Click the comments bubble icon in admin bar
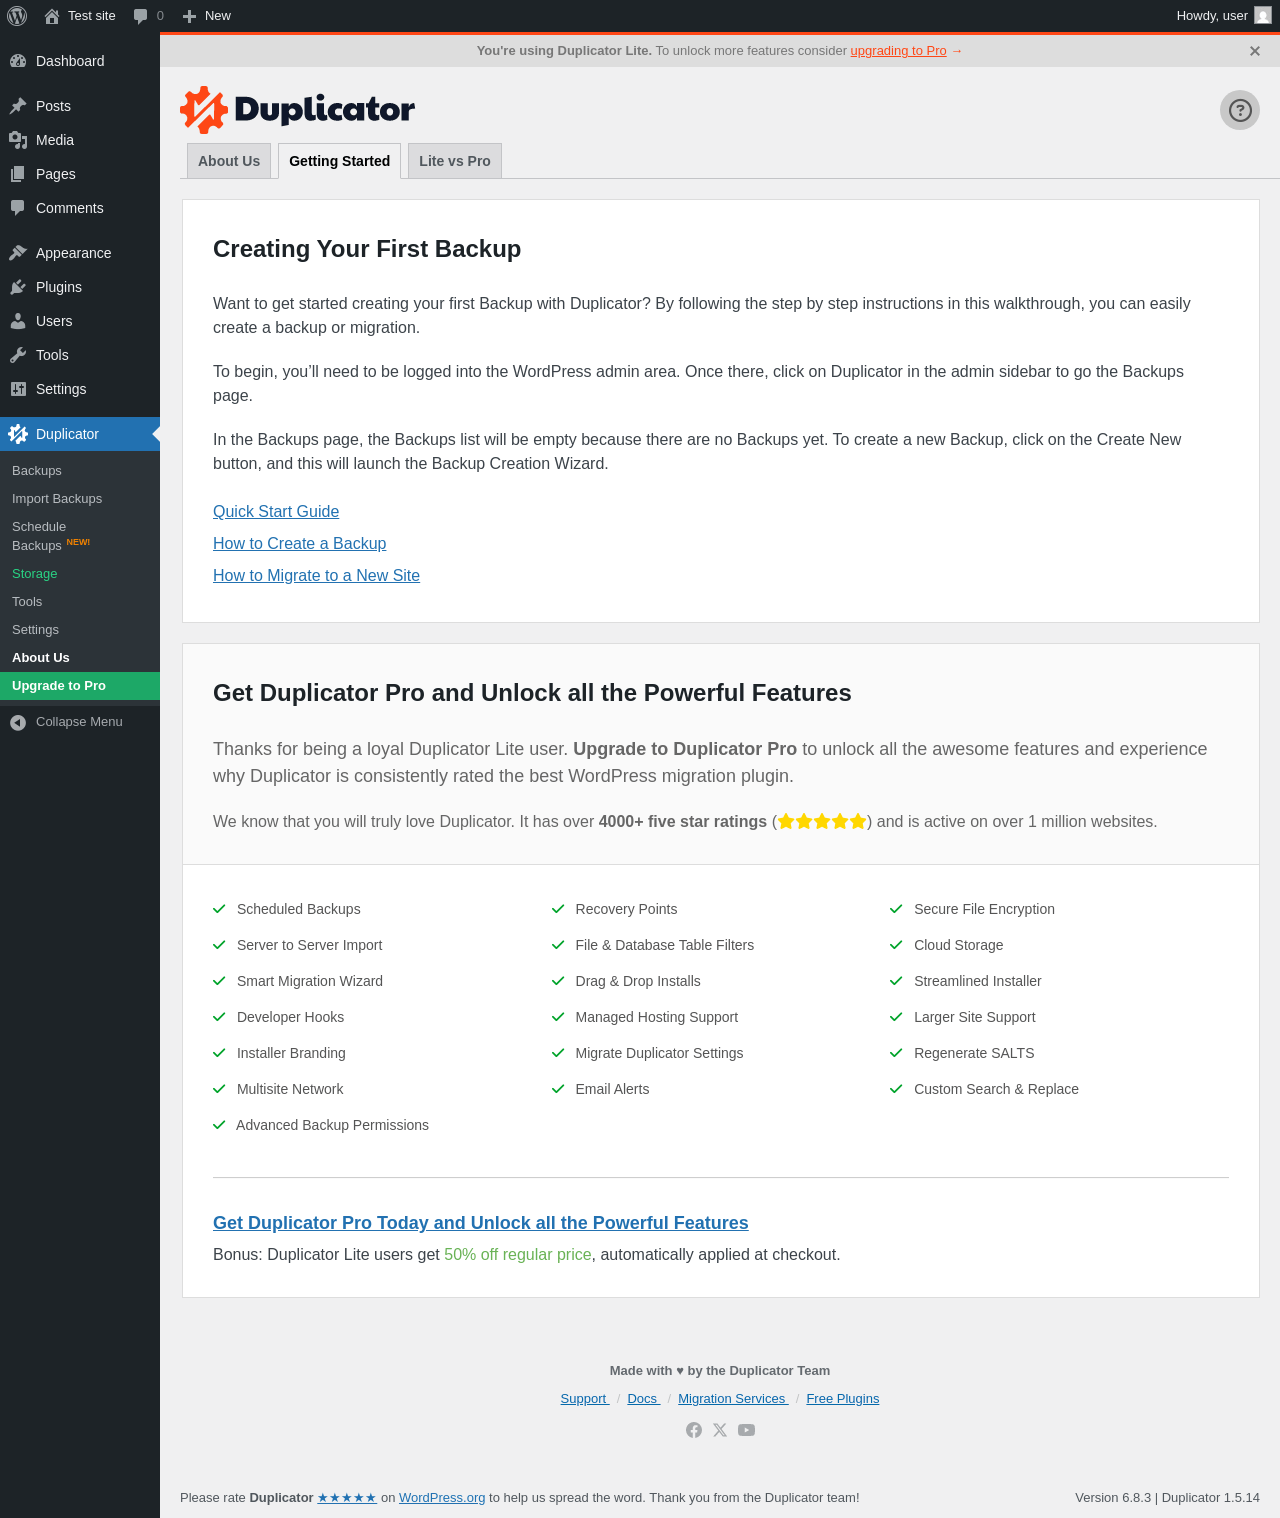The image size is (1280, 1518). (x=141, y=16)
